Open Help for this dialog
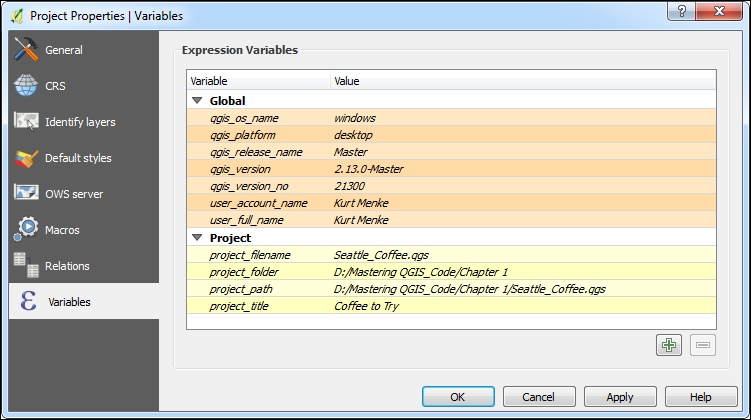This screenshot has width=751, height=420. click(700, 397)
